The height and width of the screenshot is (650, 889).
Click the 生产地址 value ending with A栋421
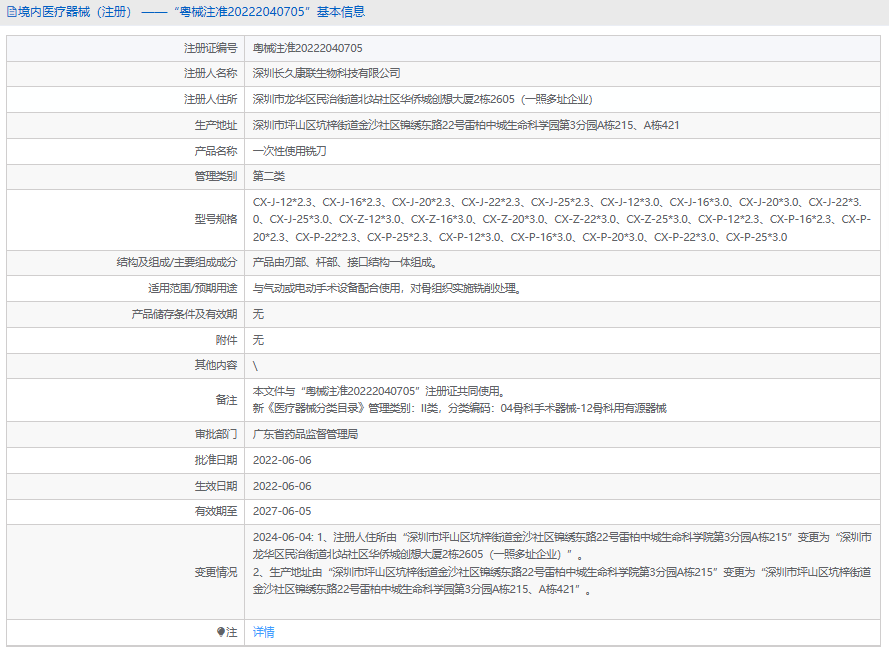466,125
